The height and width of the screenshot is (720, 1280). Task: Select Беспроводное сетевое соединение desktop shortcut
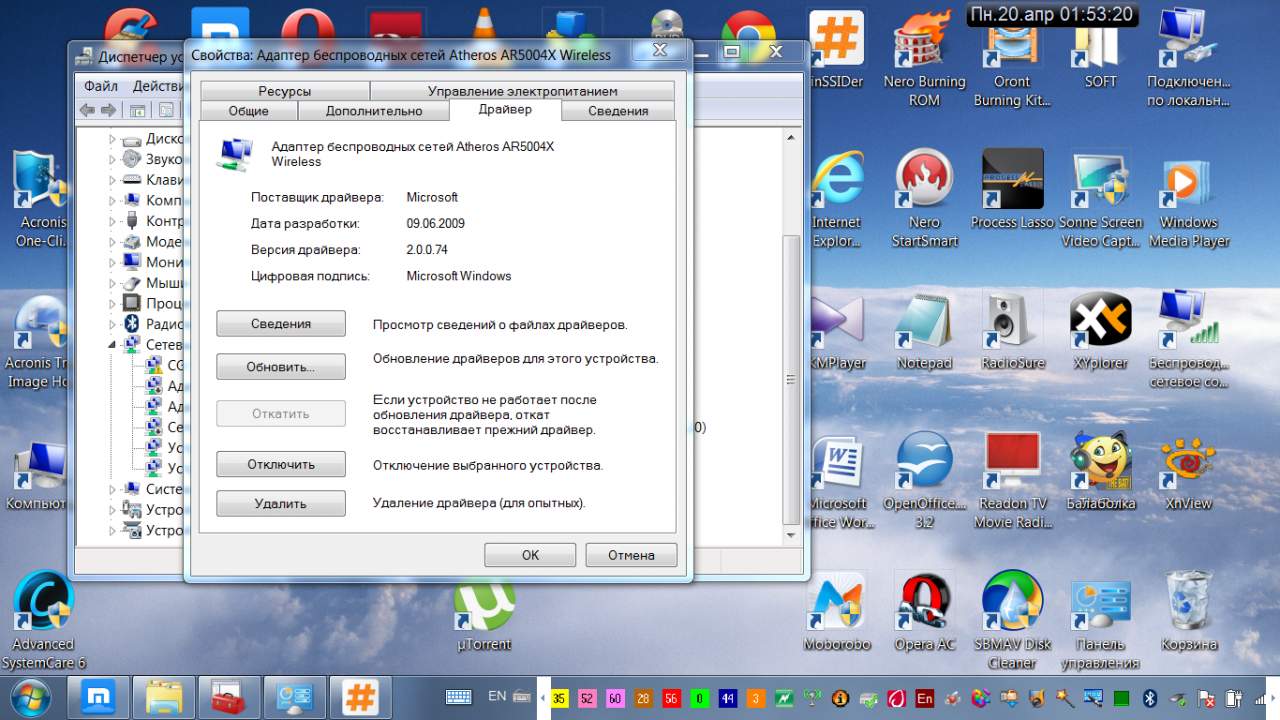tap(1189, 340)
